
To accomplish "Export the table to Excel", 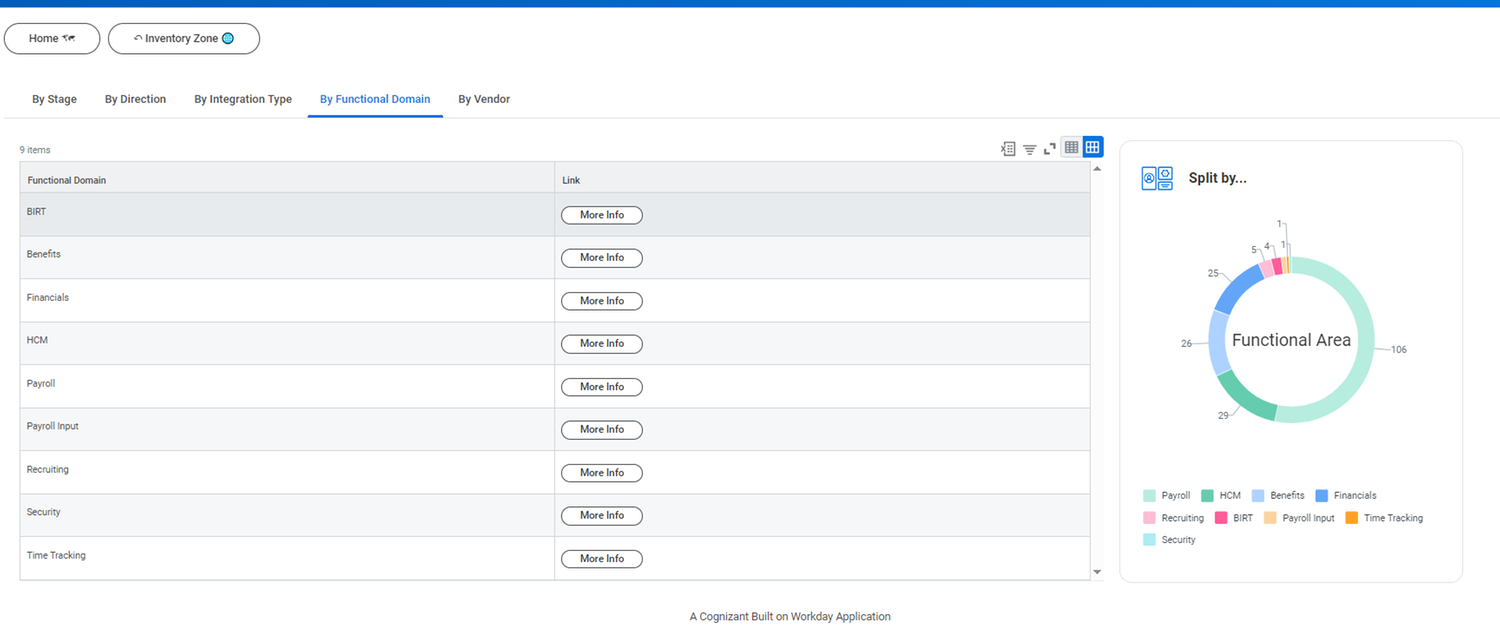I will (1008, 148).
